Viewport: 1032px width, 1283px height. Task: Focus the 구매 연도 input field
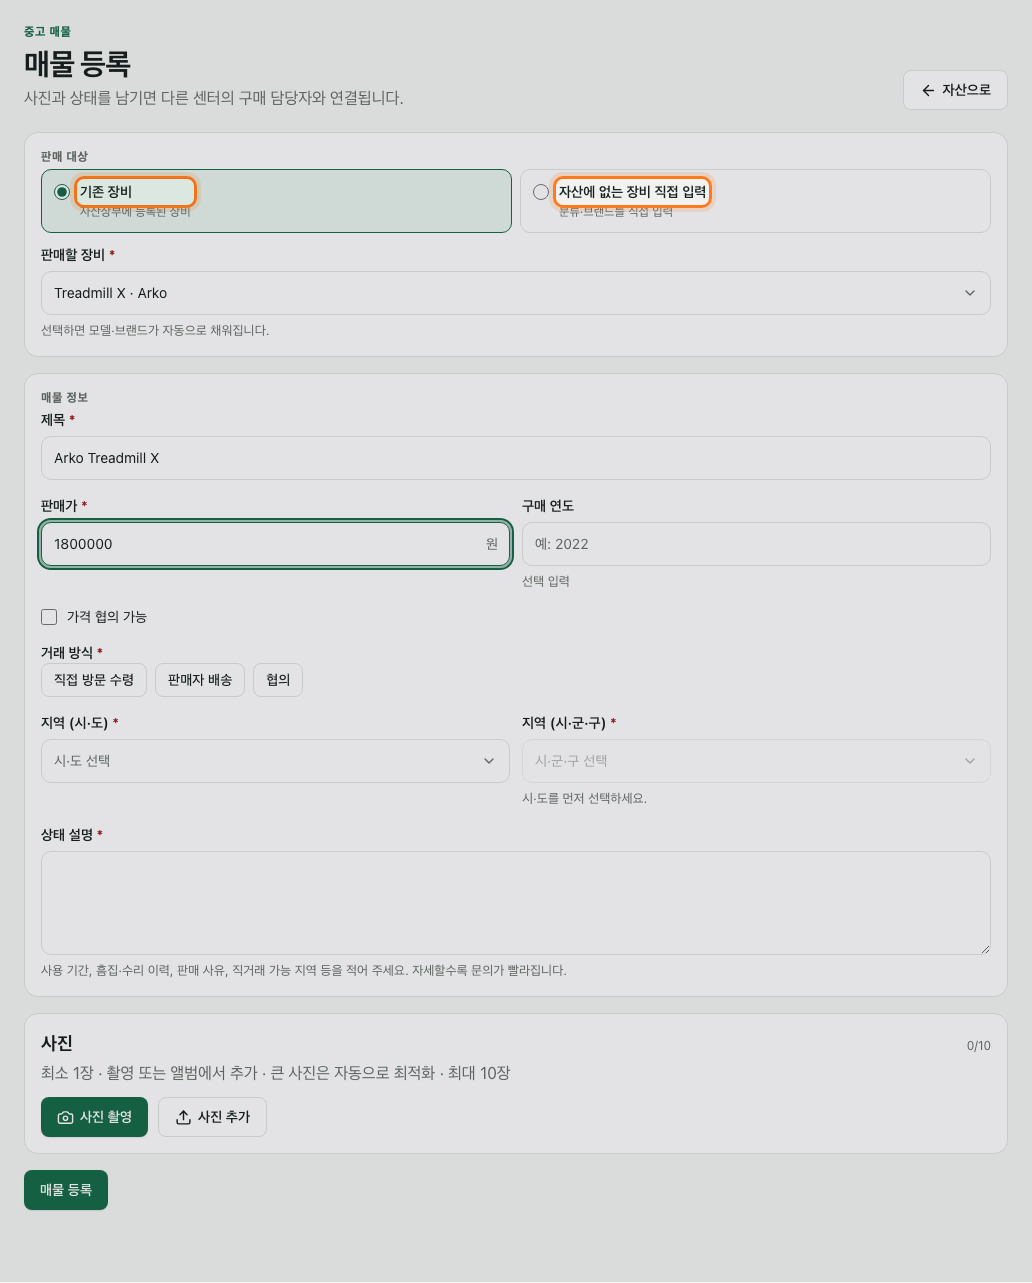click(756, 544)
